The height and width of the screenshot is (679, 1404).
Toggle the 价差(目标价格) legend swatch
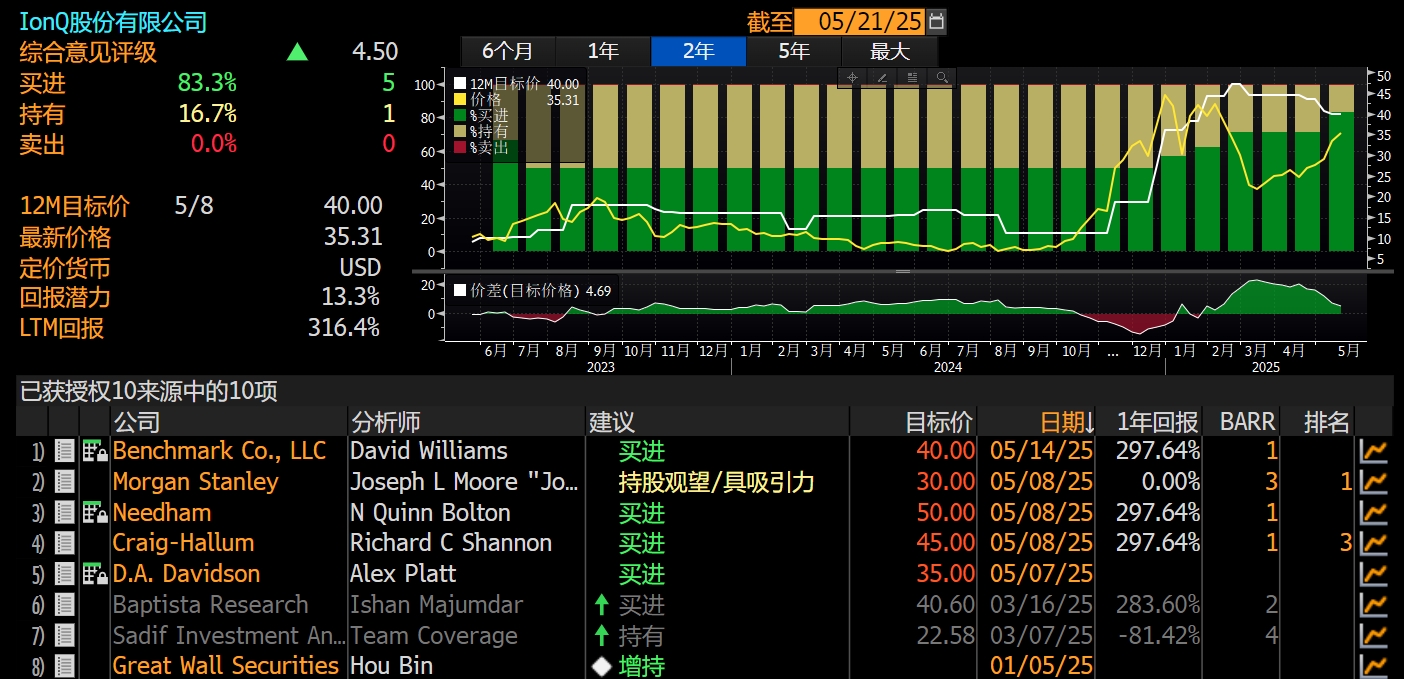coord(460,291)
